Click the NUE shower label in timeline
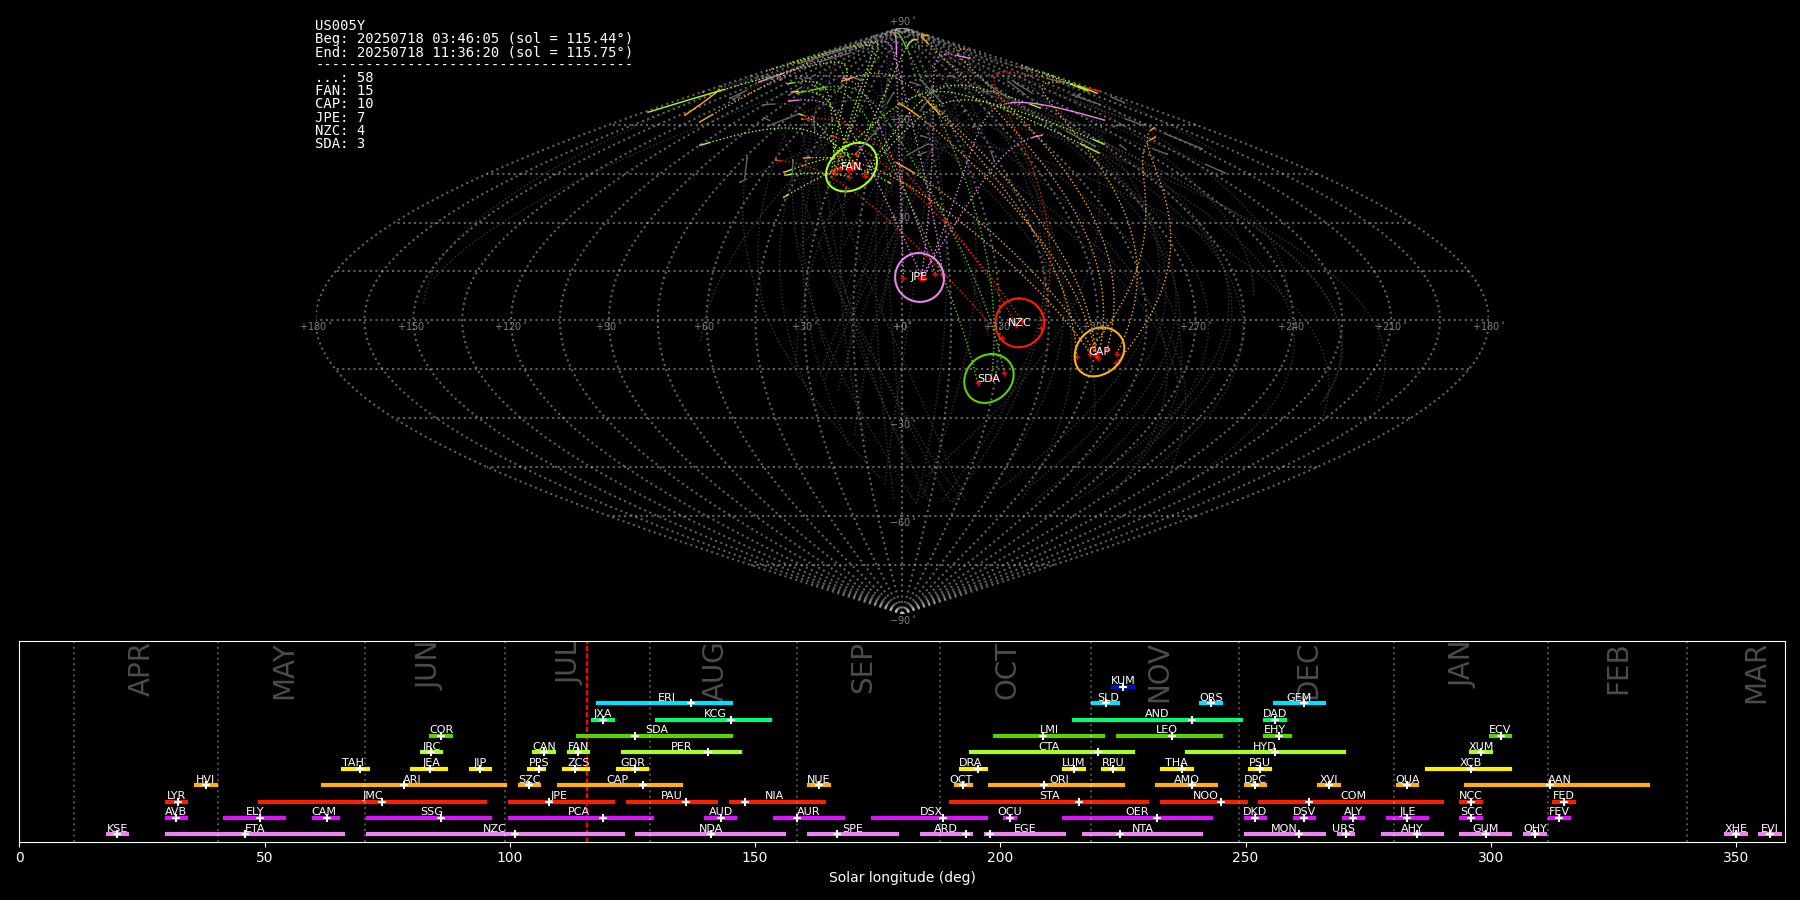The width and height of the screenshot is (1800, 900). pyautogui.click(x=818, y=780)
